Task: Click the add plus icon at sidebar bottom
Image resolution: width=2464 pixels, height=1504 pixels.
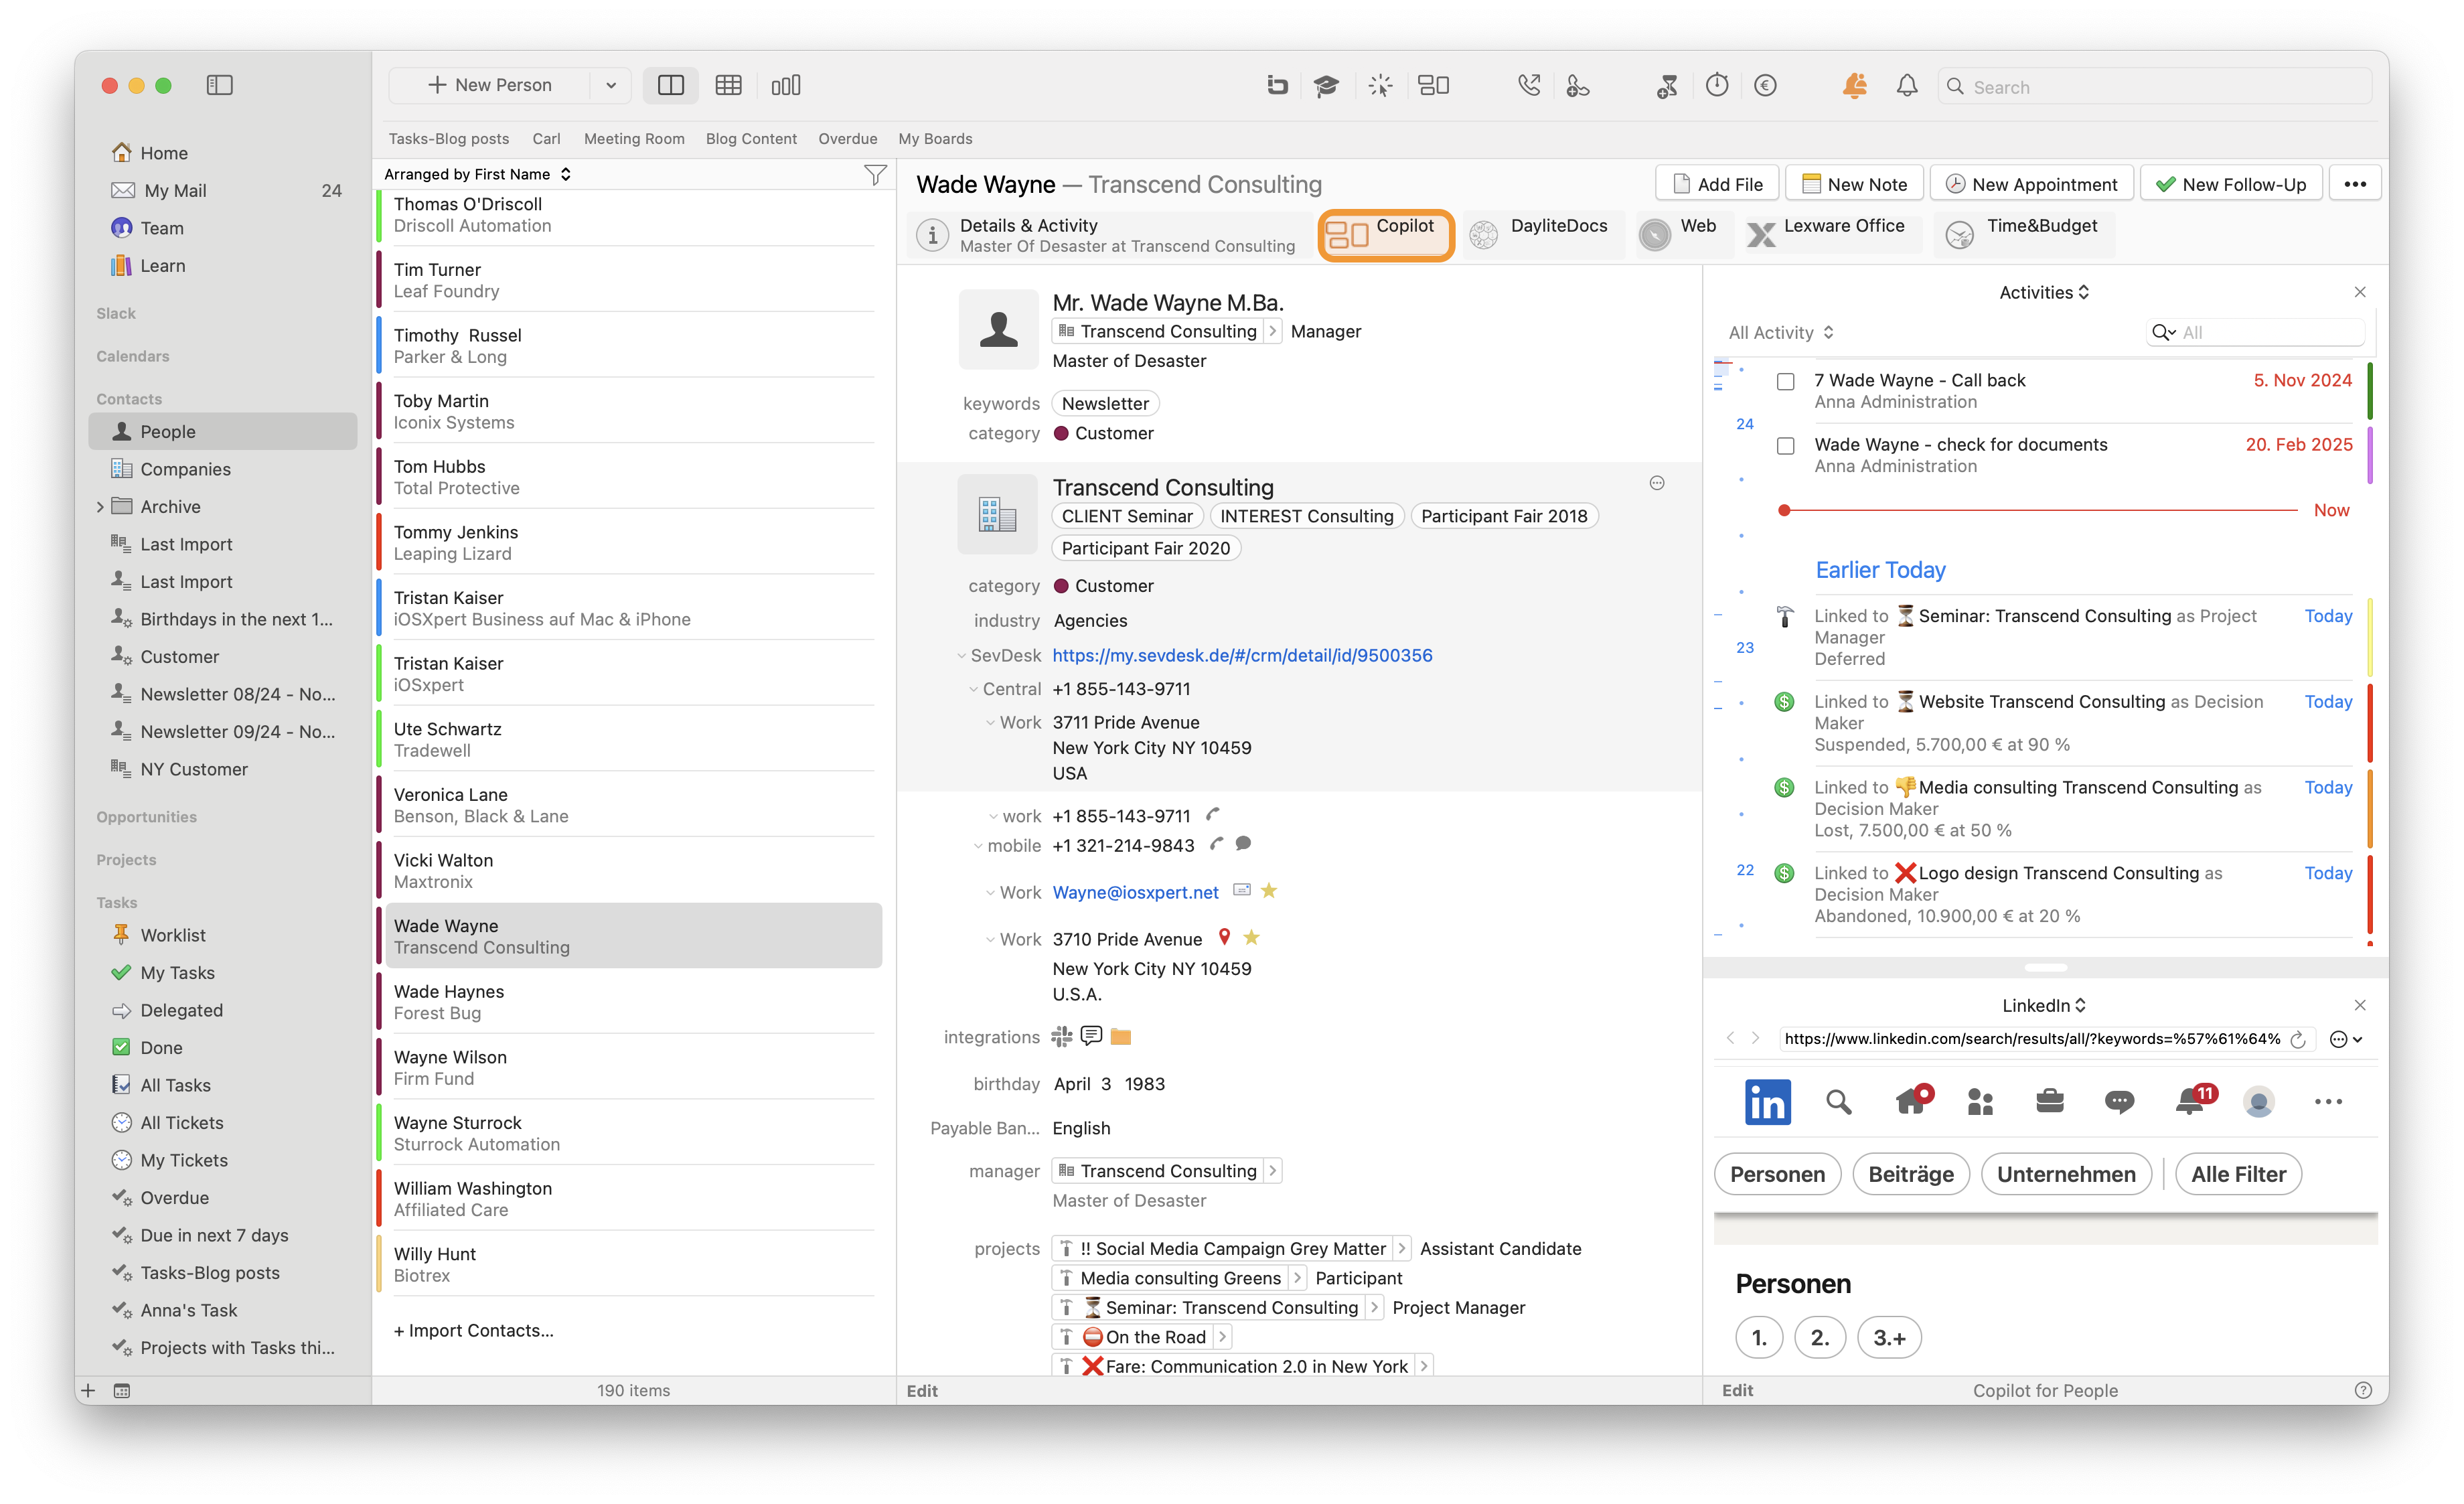Action: click(88, 1390)
